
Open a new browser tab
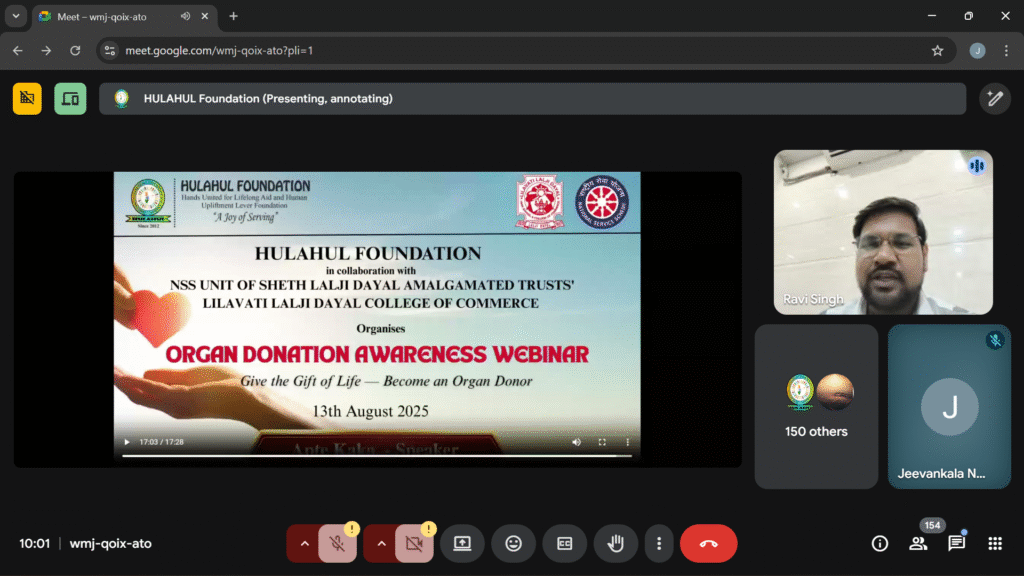coord(233,16)
